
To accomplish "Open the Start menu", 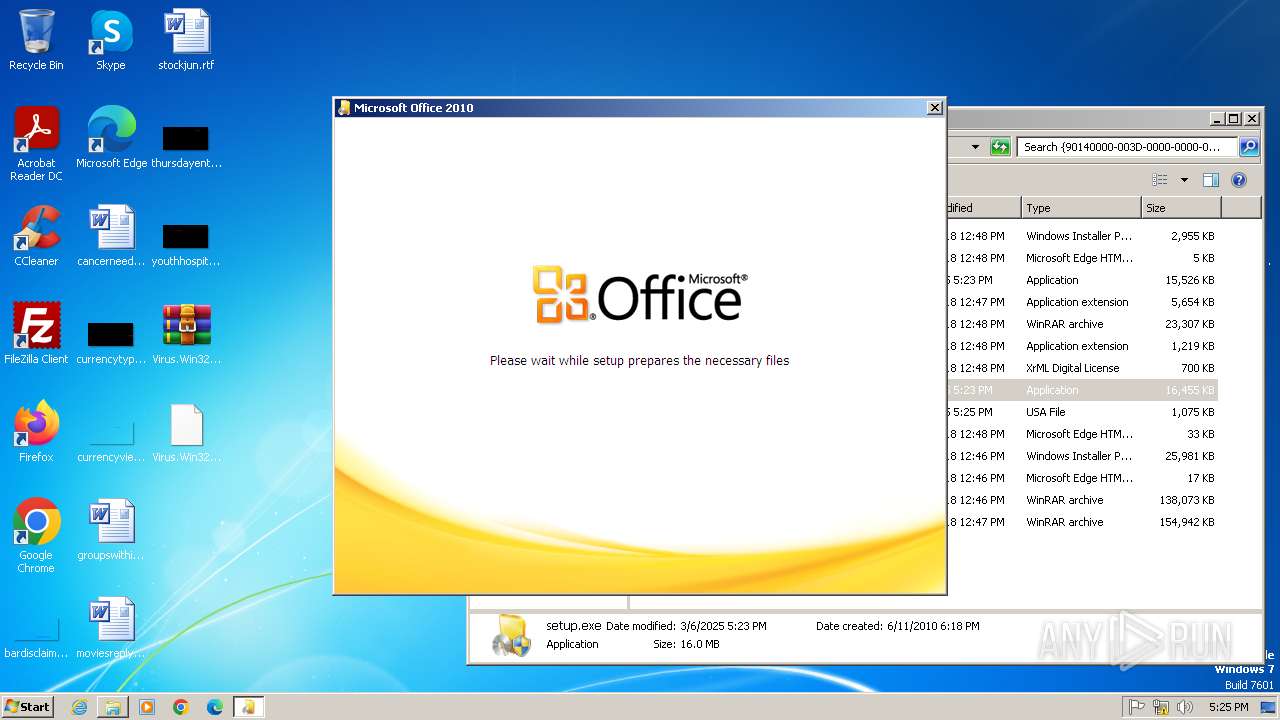I will 28,707.
